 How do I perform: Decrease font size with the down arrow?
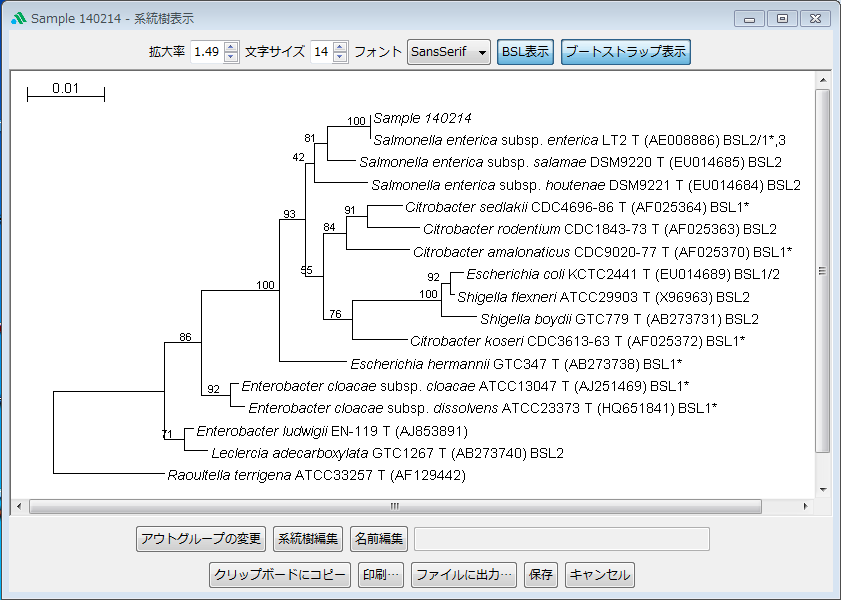[x=340, y=57]
